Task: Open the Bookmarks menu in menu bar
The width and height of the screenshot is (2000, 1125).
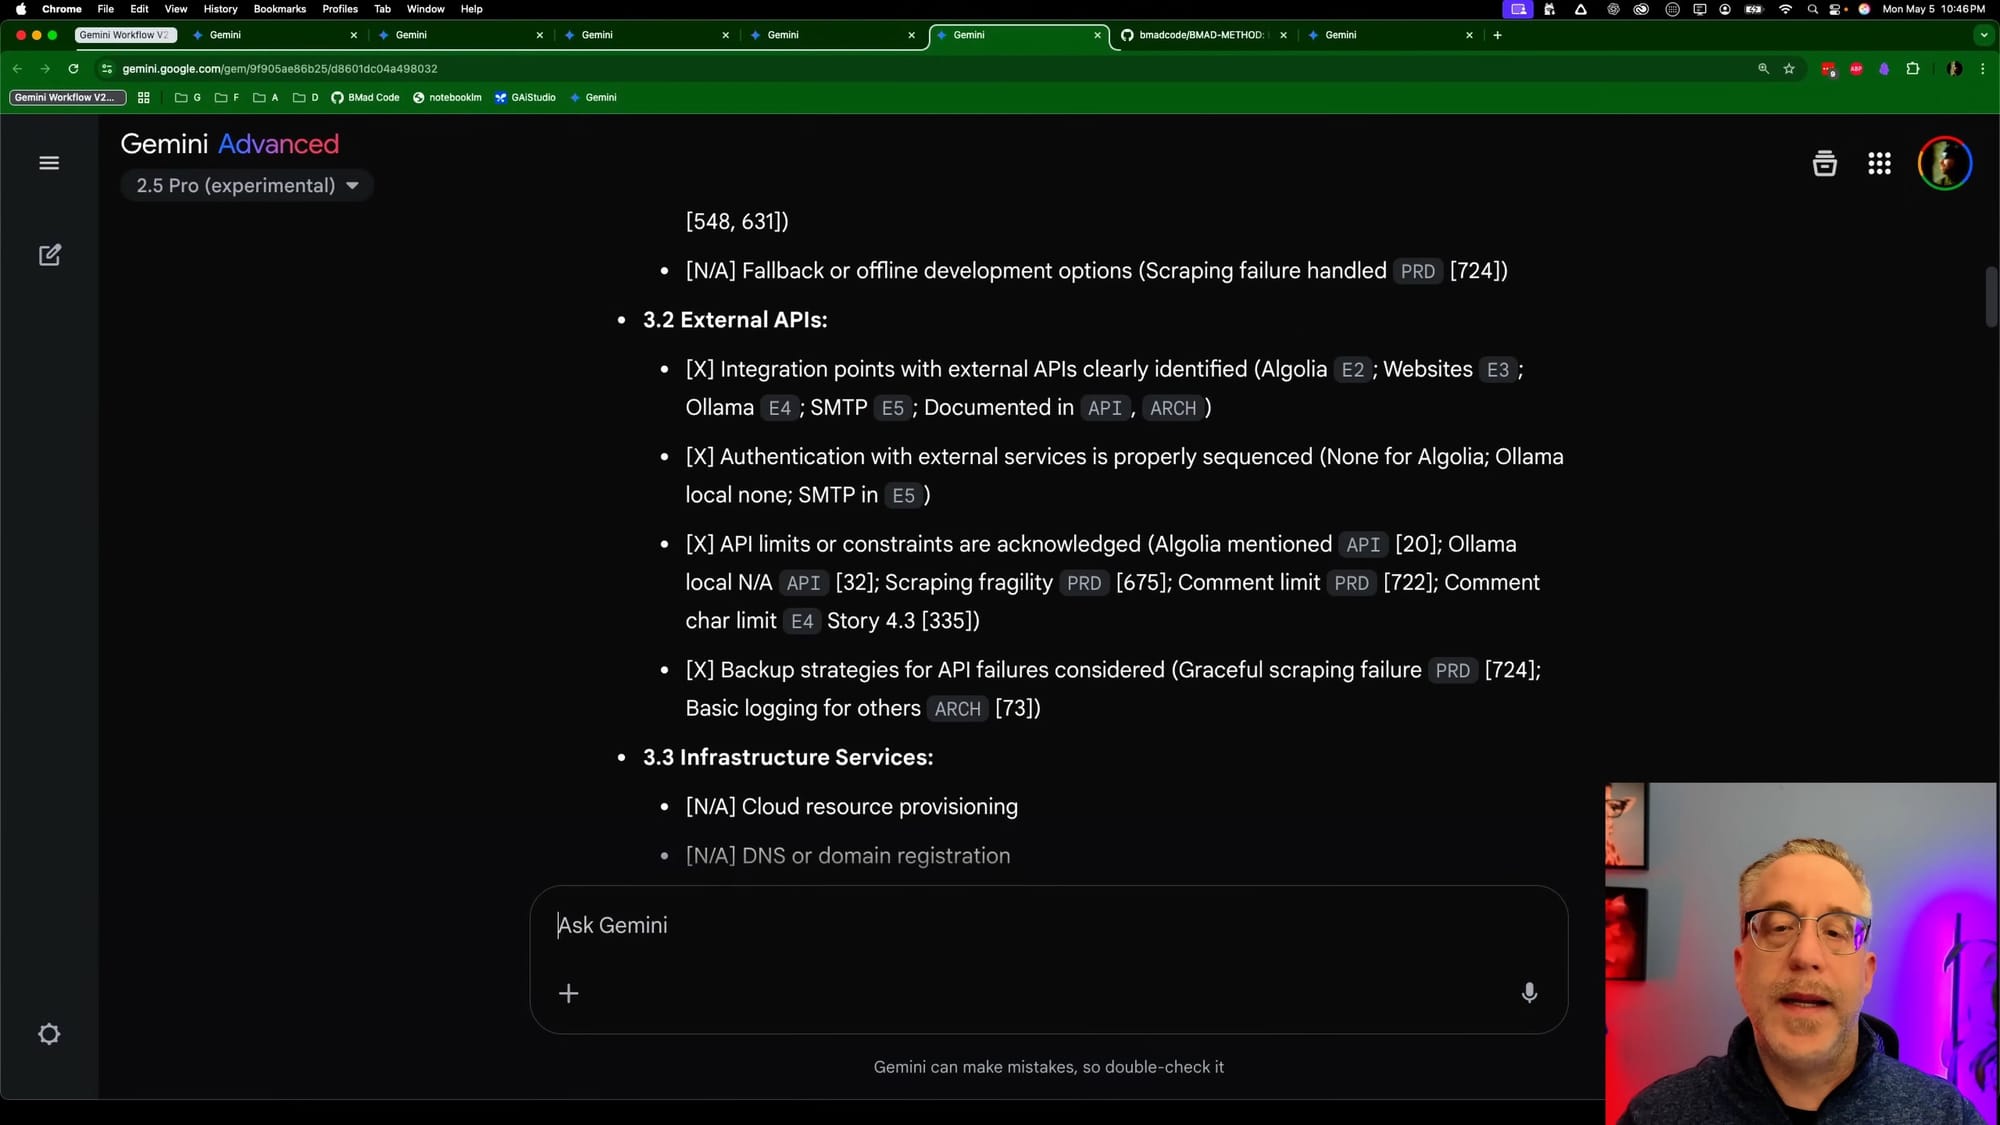Action: [x=279, y=9]
